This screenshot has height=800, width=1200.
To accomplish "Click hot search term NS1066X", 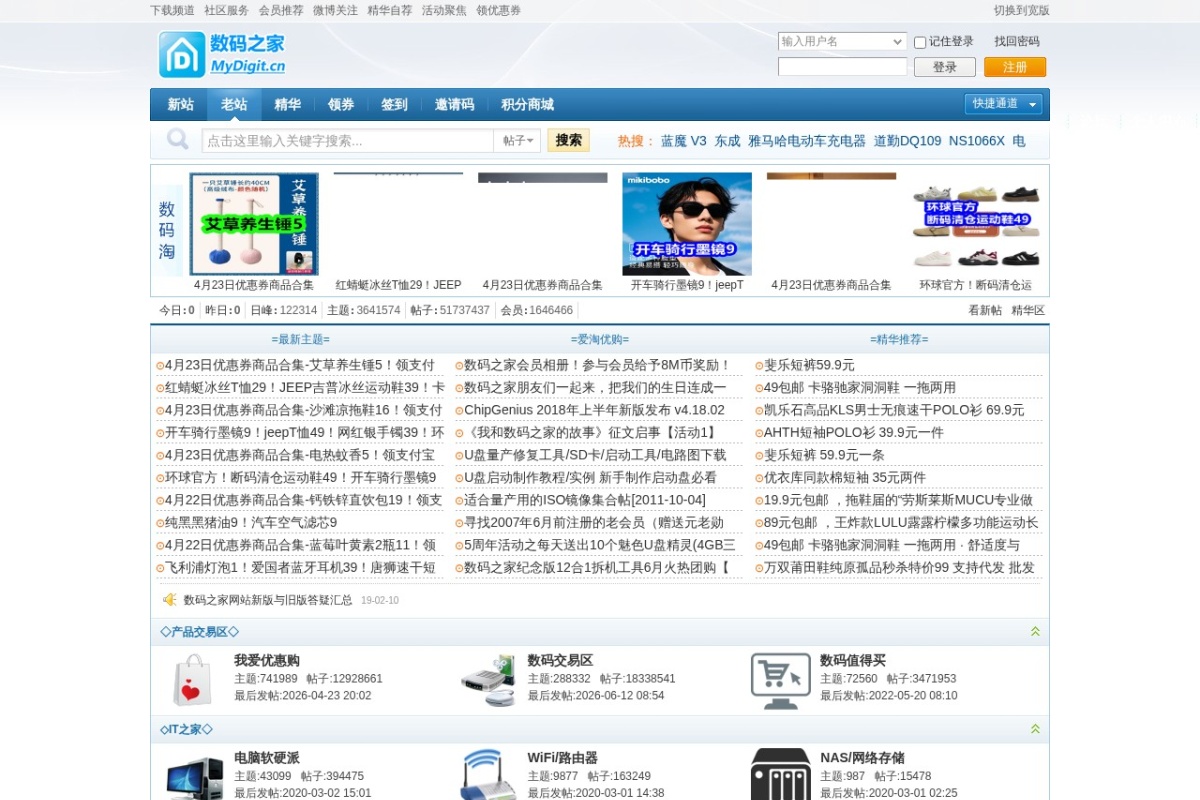I will 977,141.
